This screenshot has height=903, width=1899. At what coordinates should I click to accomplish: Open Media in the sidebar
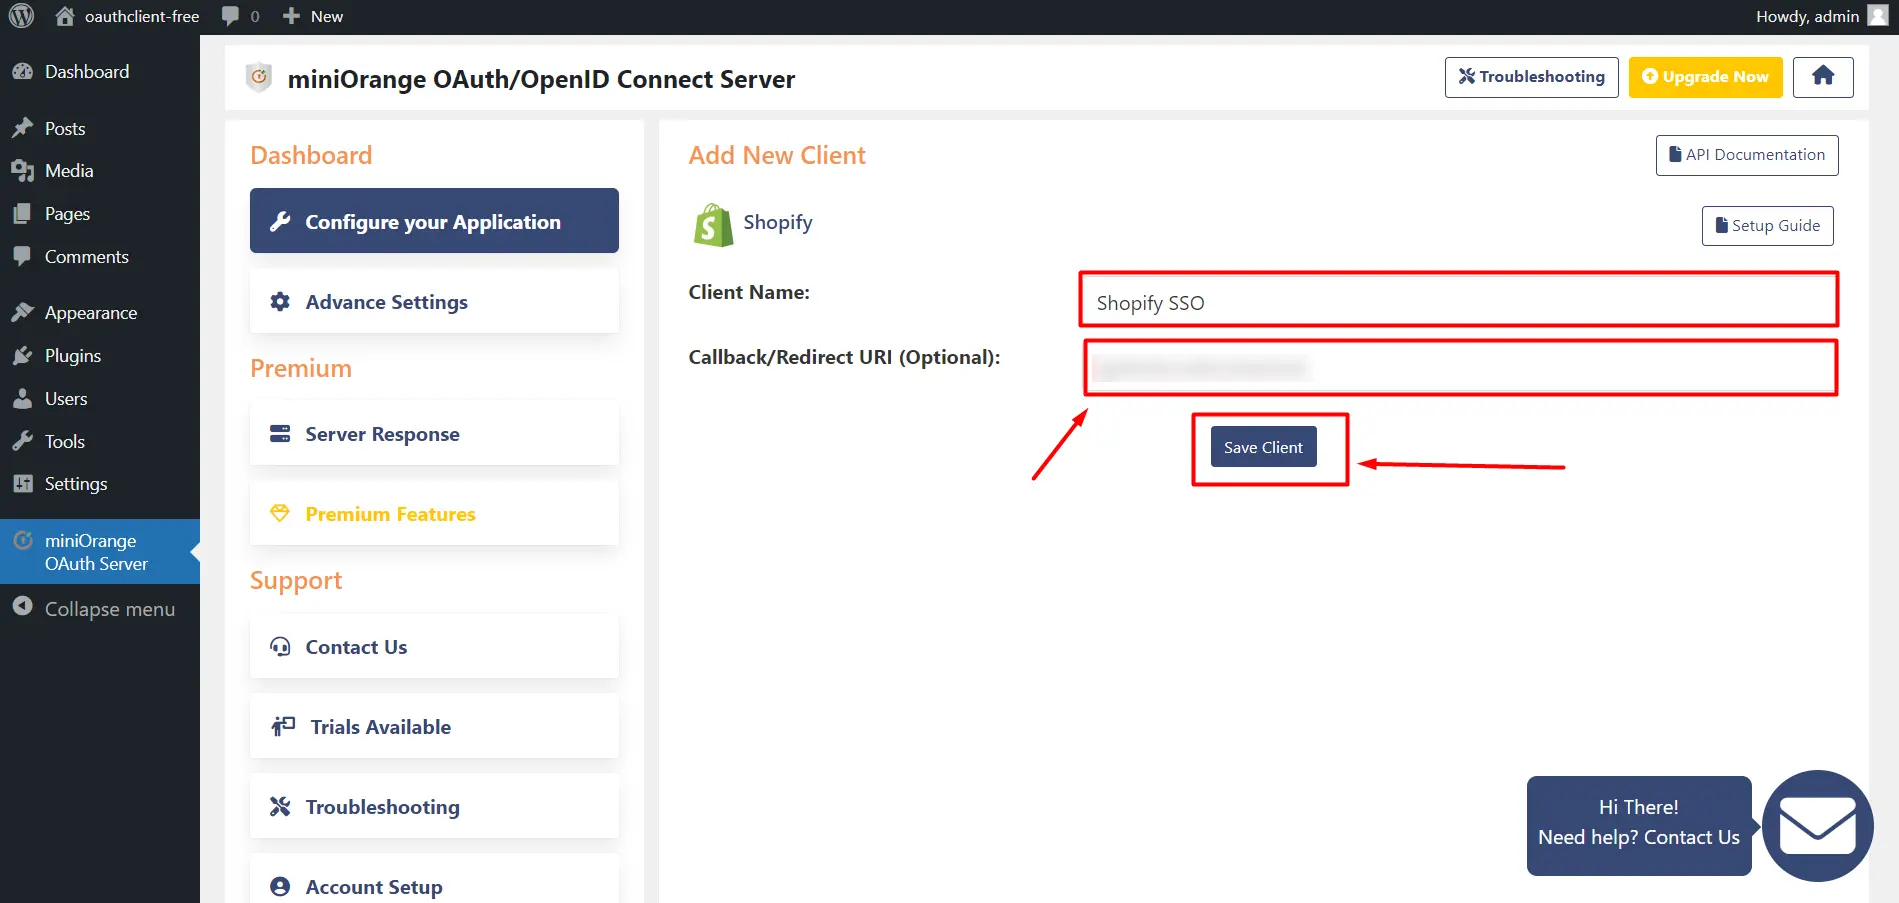100,171
